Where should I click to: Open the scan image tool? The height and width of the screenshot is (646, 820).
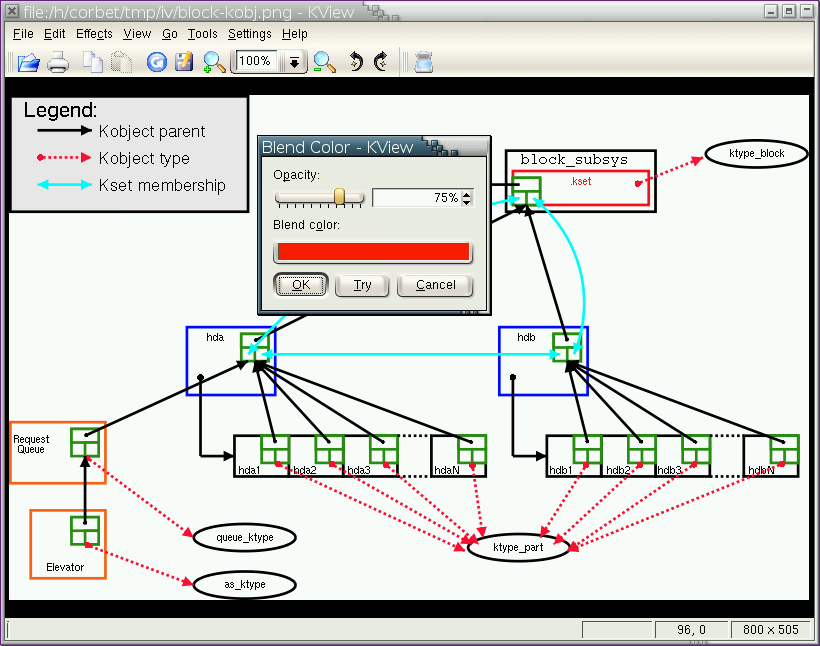422,61
